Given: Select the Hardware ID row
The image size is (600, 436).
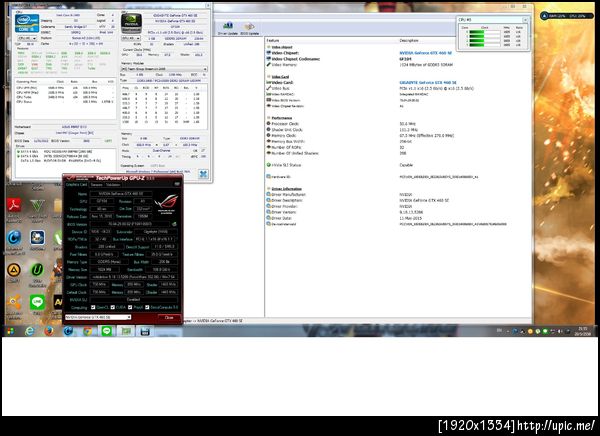Looking at the screenshot, I should [398, 177].
